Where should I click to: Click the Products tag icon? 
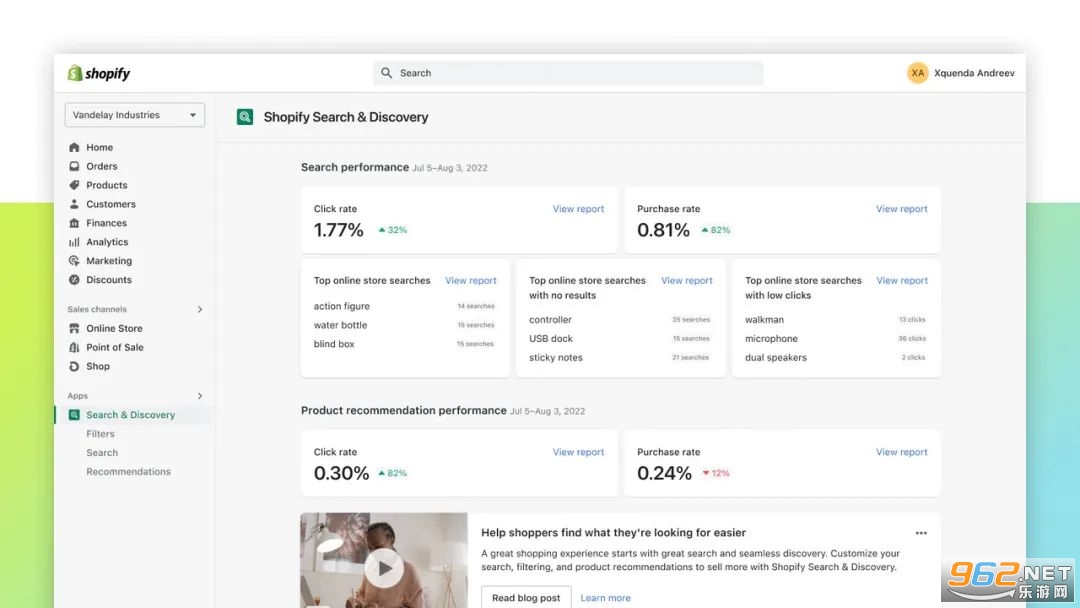point(74,185)
